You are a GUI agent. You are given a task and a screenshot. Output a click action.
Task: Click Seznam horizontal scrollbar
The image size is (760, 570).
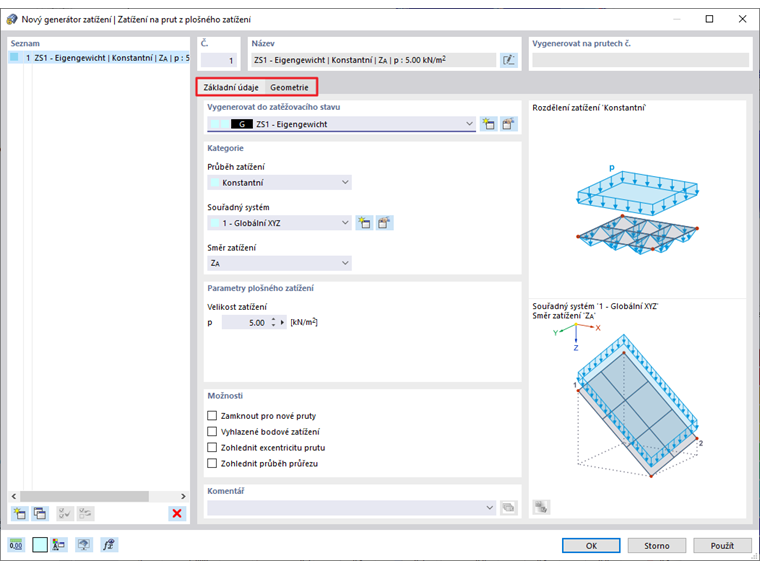(84, 496)
